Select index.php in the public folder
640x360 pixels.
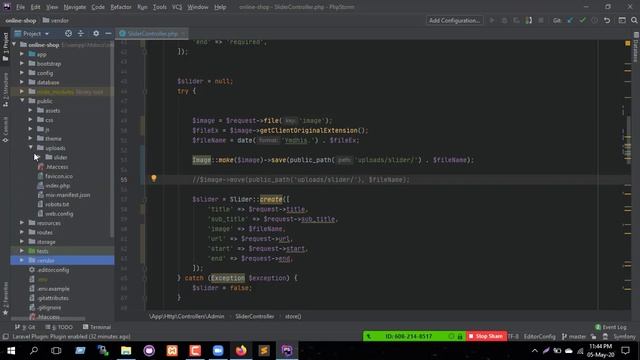(x=58, y=185)
